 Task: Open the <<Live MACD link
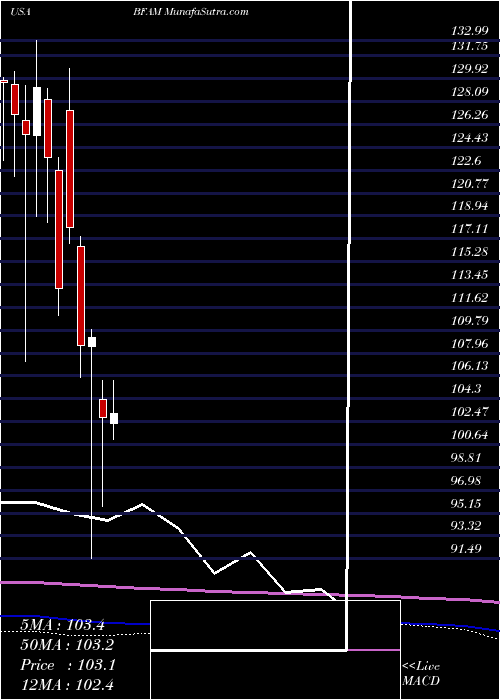click(421, 674)
